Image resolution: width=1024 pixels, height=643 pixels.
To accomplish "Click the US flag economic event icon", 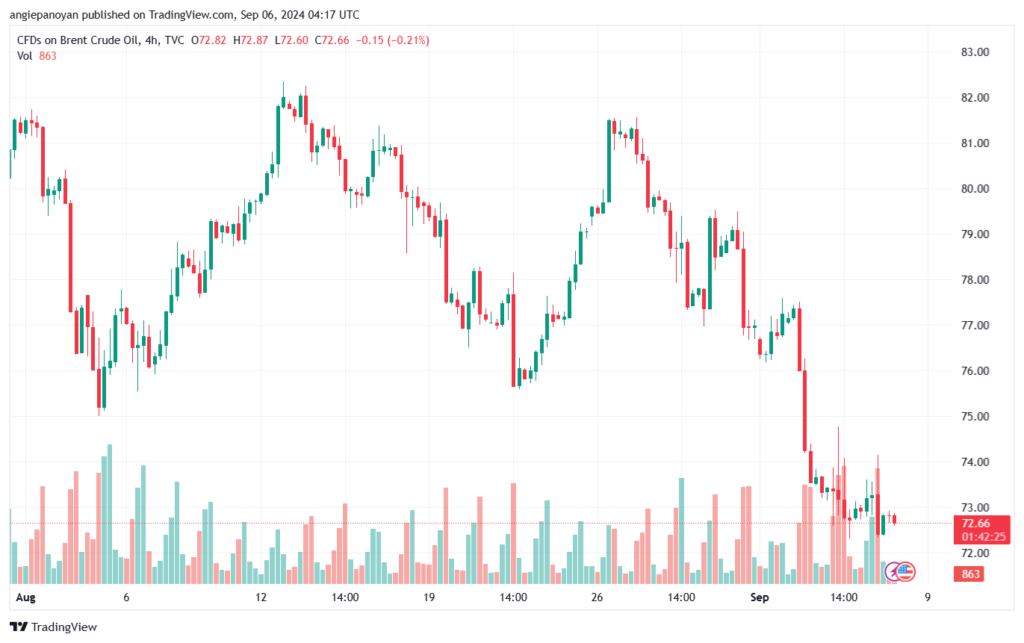I will point(905,571).
